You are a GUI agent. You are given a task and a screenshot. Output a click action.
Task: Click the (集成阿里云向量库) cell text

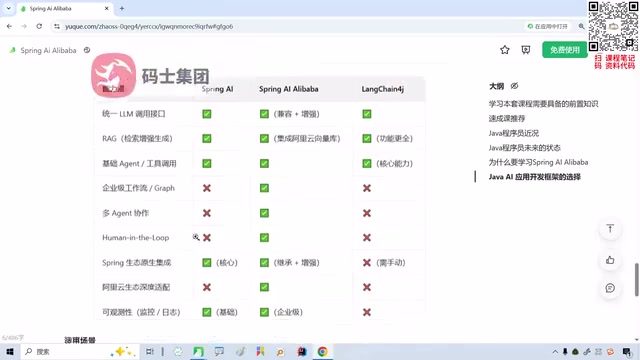coord(307,139)
